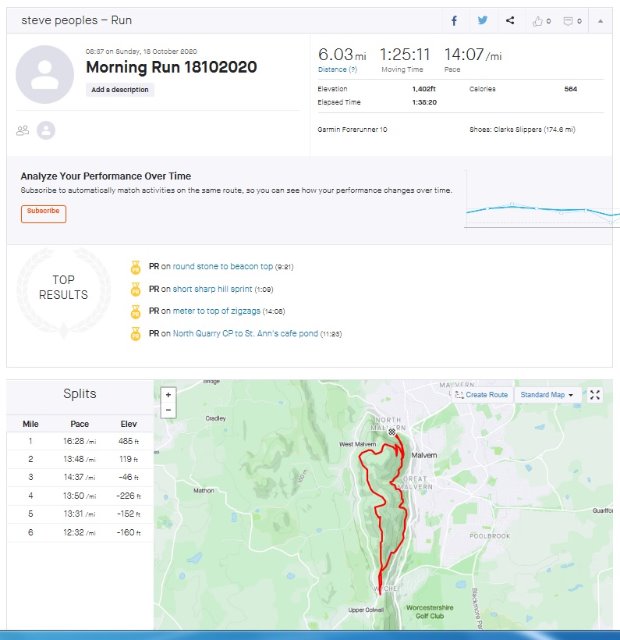Screen dimensions: 620x640
Task: Open round stone to beacon top segment
Action: tap(222, 267)
